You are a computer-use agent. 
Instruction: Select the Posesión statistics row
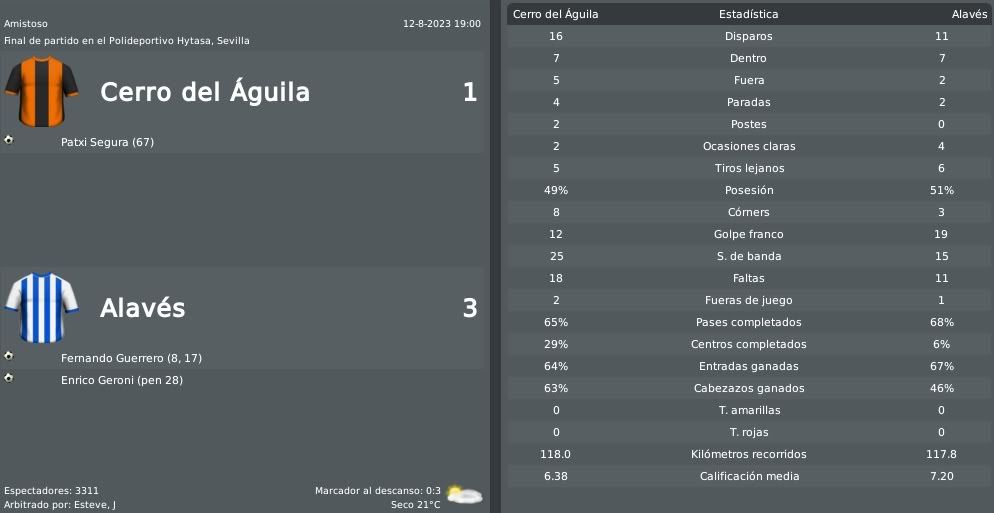pos(749,190)
